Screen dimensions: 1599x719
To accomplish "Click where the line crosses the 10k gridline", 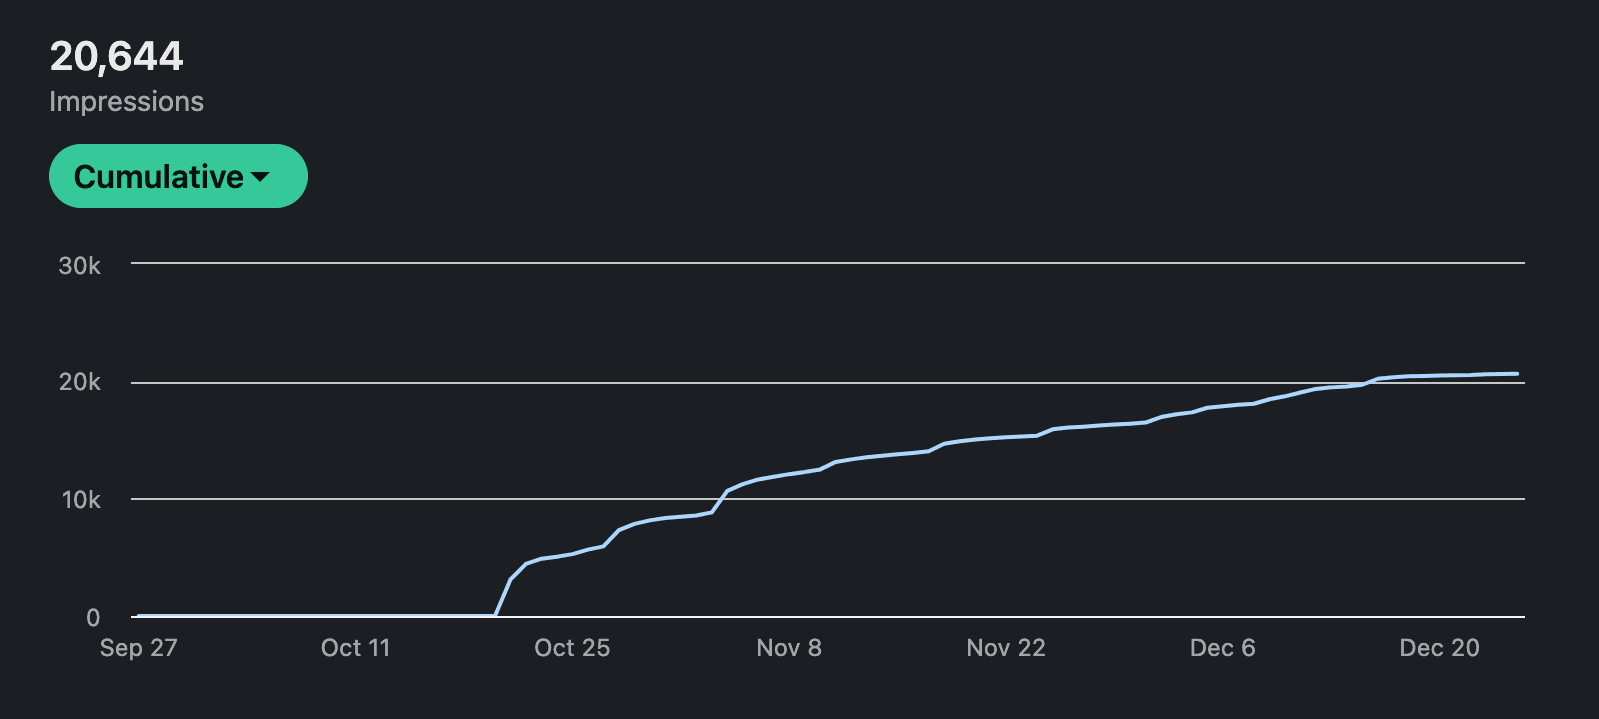I will [x=722, y=498].
